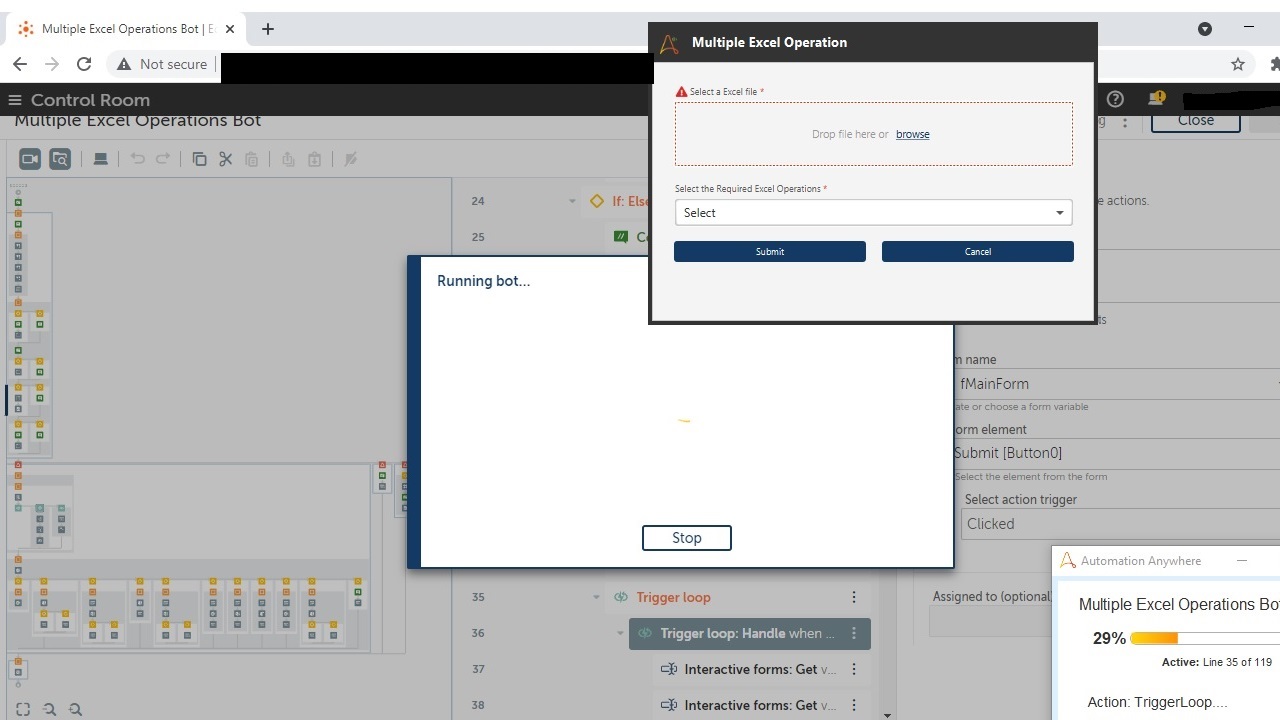Viewport: 1280px width, 720px height.
Task: Open the form element Submit [Button0] dropdown
Action: [1115, 453]
